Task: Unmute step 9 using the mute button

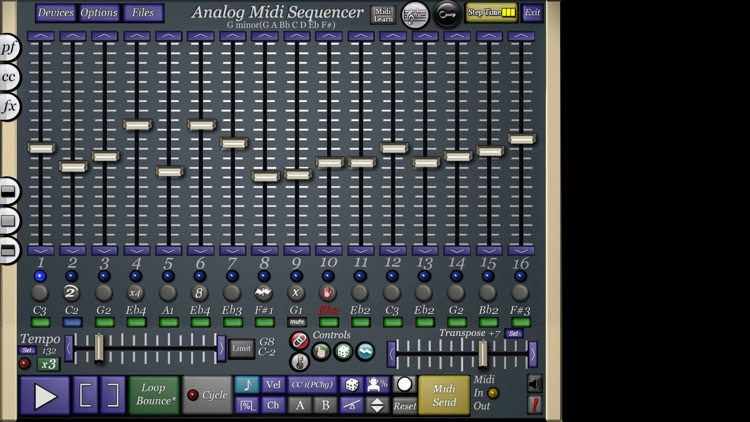Action: pyautogui.click(x=297, y=322)
